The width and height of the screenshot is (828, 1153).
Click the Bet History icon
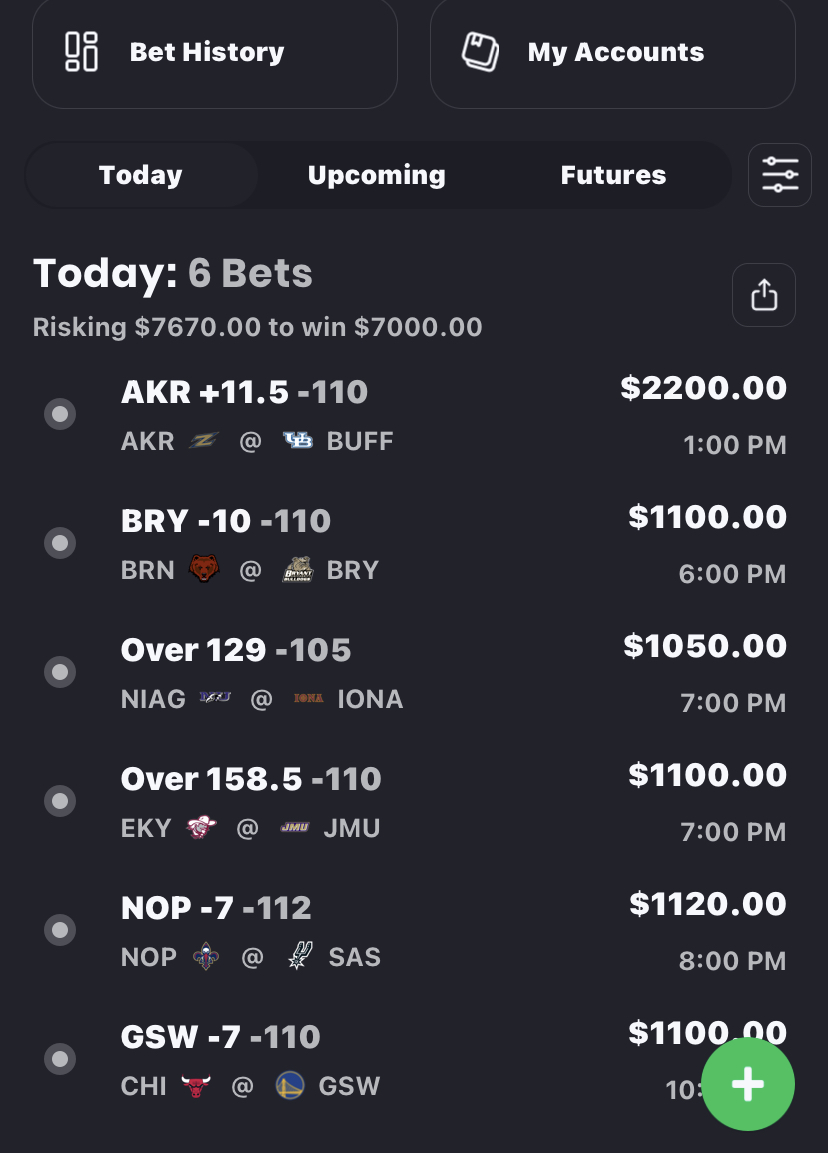tap(81, 52)
